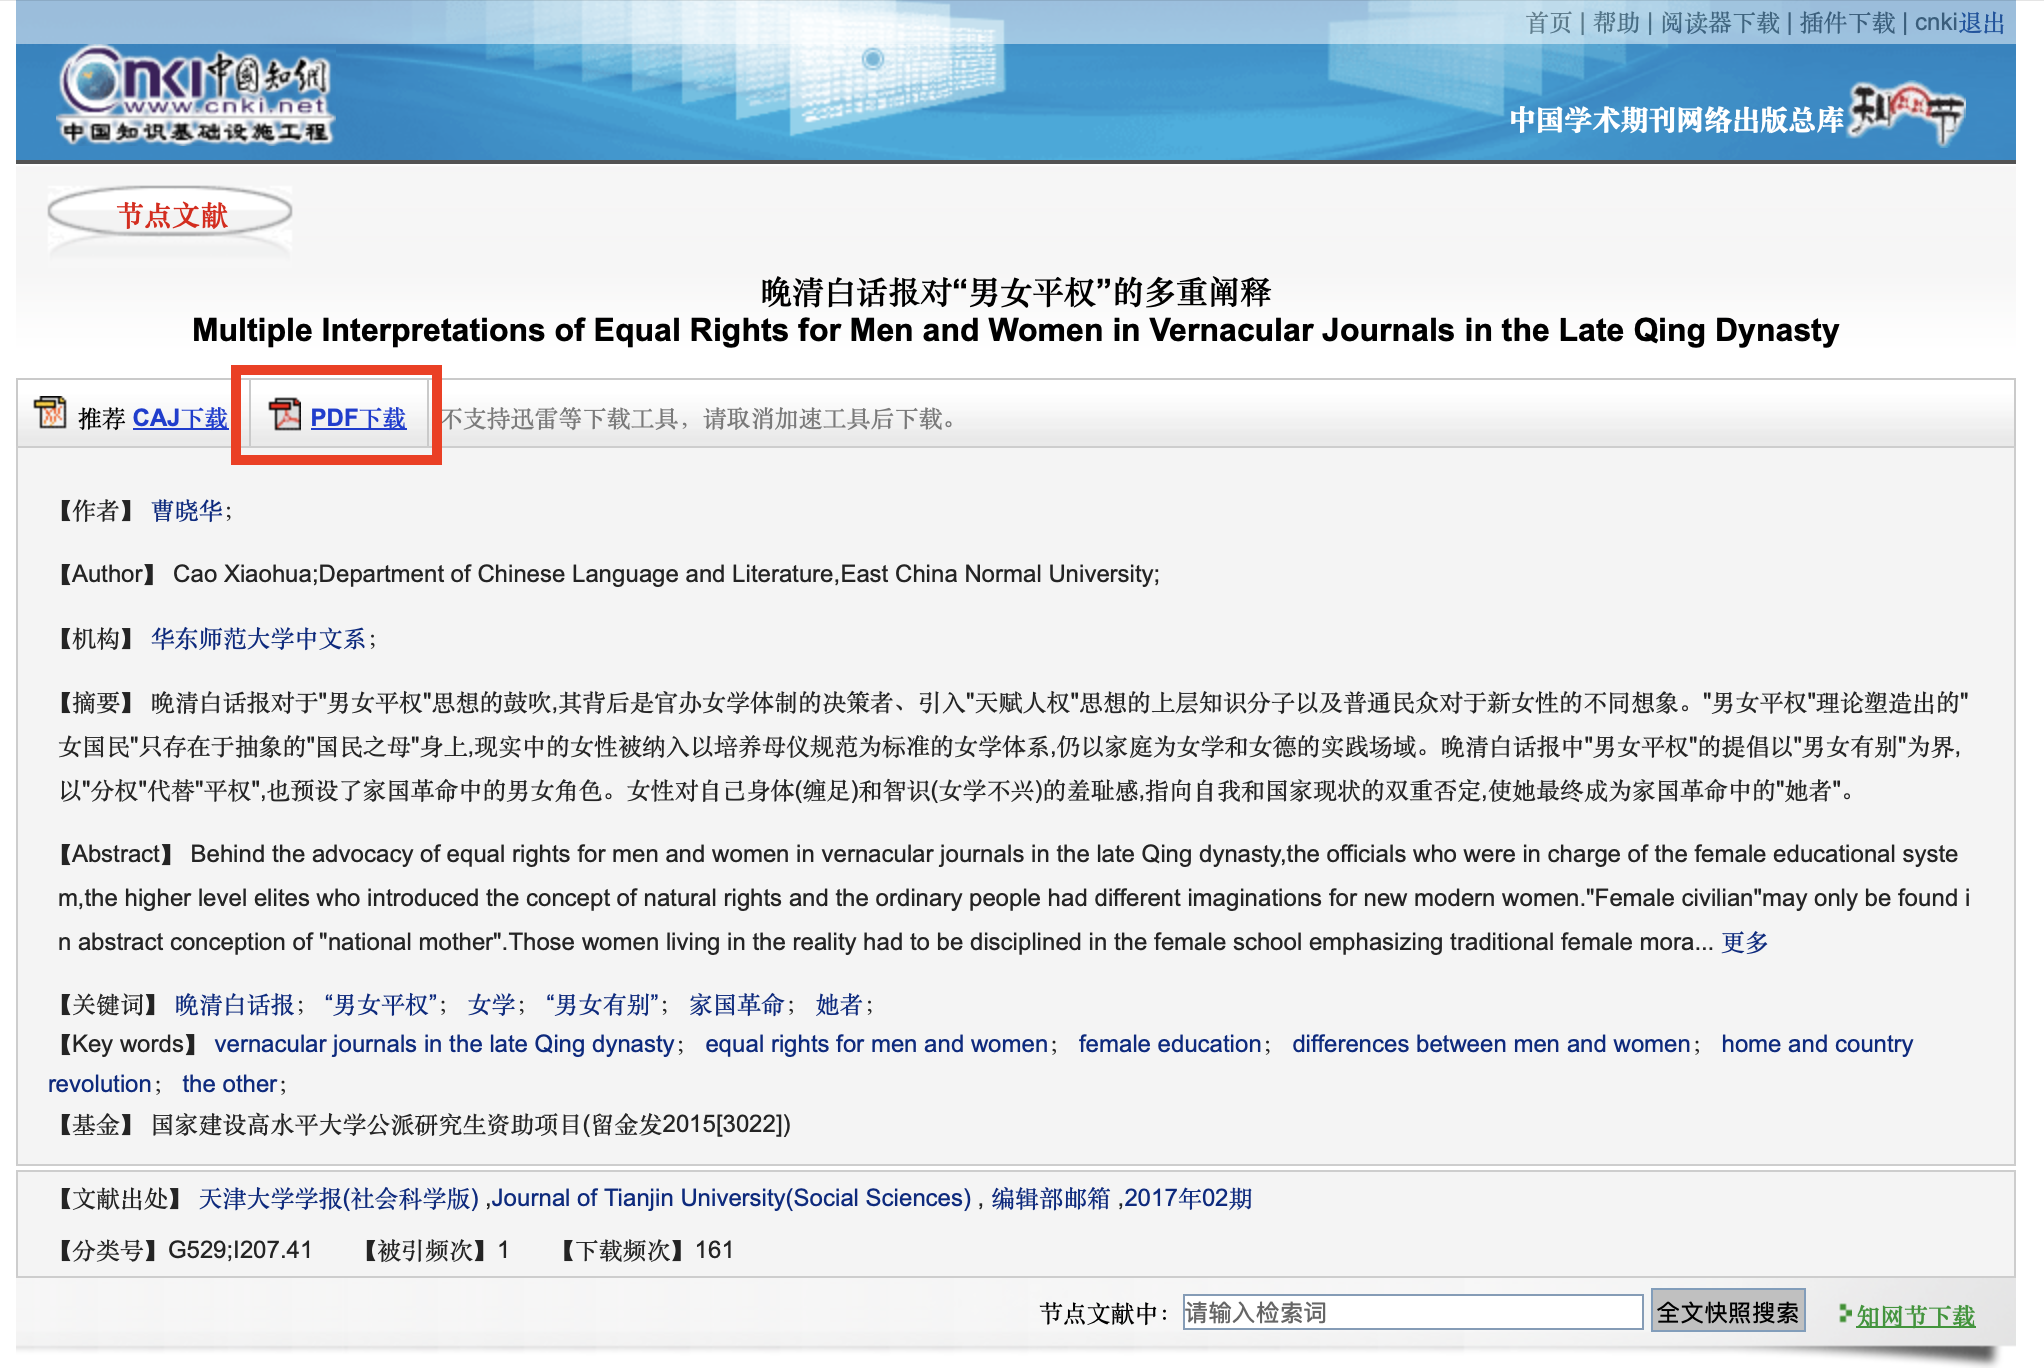
Task: Open 'vernacular journals in the late Qing dynasty' keyword
Action: [x=444, y=1044]
